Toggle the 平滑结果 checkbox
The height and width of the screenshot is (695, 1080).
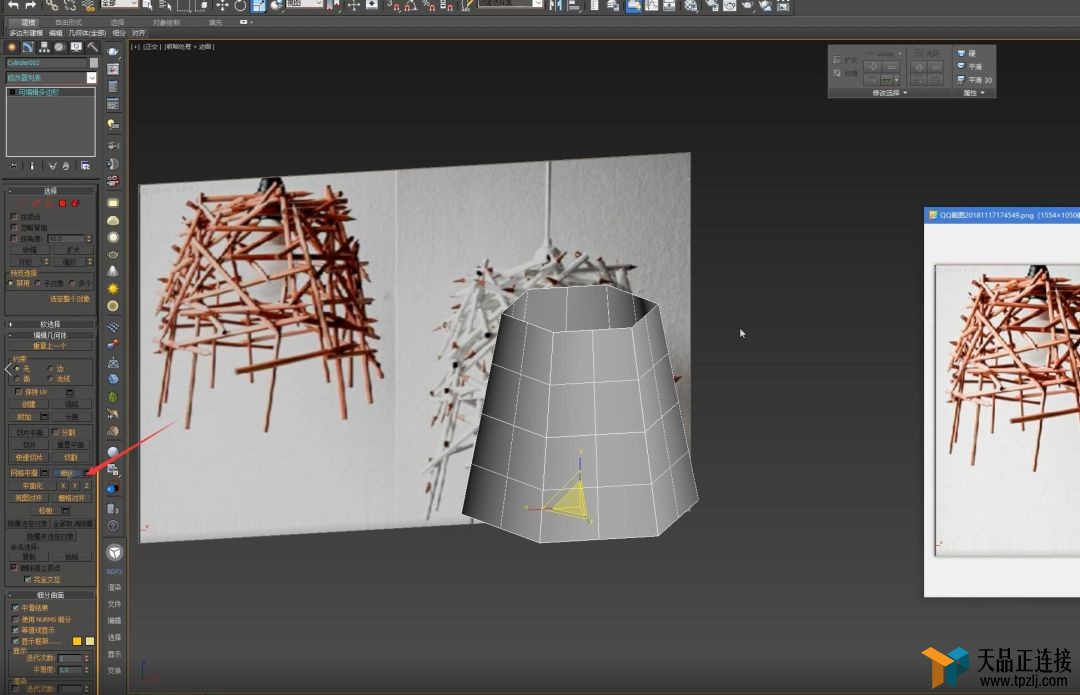pyautogui.click(x=15, y=608)
